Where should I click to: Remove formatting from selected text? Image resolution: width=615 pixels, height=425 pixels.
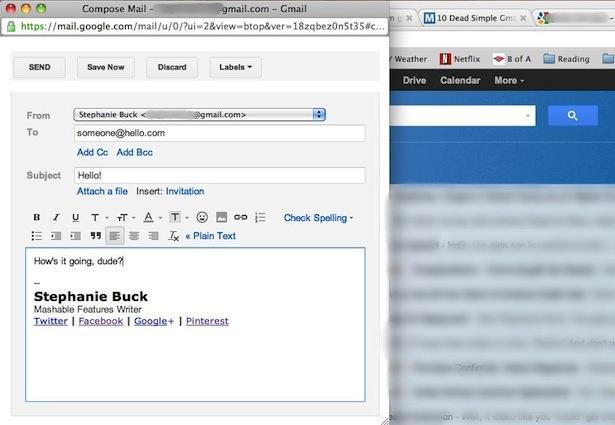173,236
